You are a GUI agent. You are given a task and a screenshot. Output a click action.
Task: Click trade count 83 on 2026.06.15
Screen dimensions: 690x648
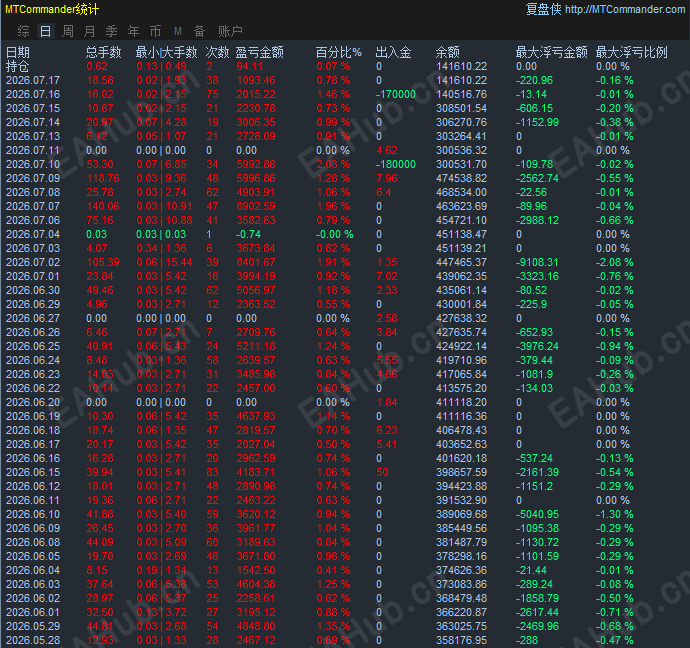click(212, 472)
